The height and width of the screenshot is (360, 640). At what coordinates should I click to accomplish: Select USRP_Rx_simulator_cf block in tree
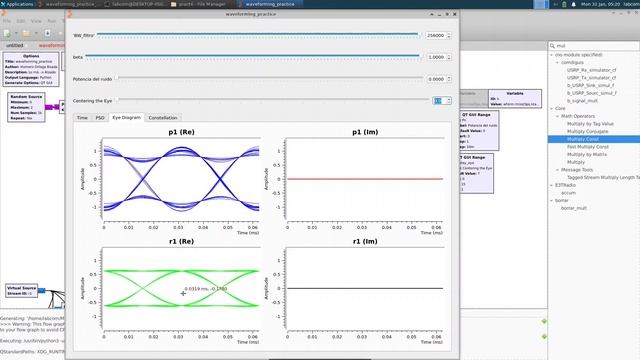tap(591, 70)
